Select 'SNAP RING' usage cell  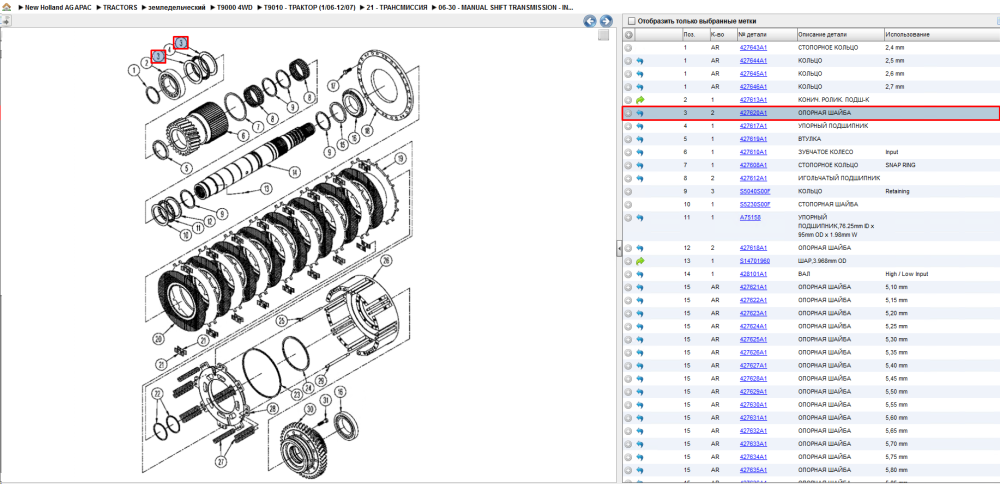point(900,165)
